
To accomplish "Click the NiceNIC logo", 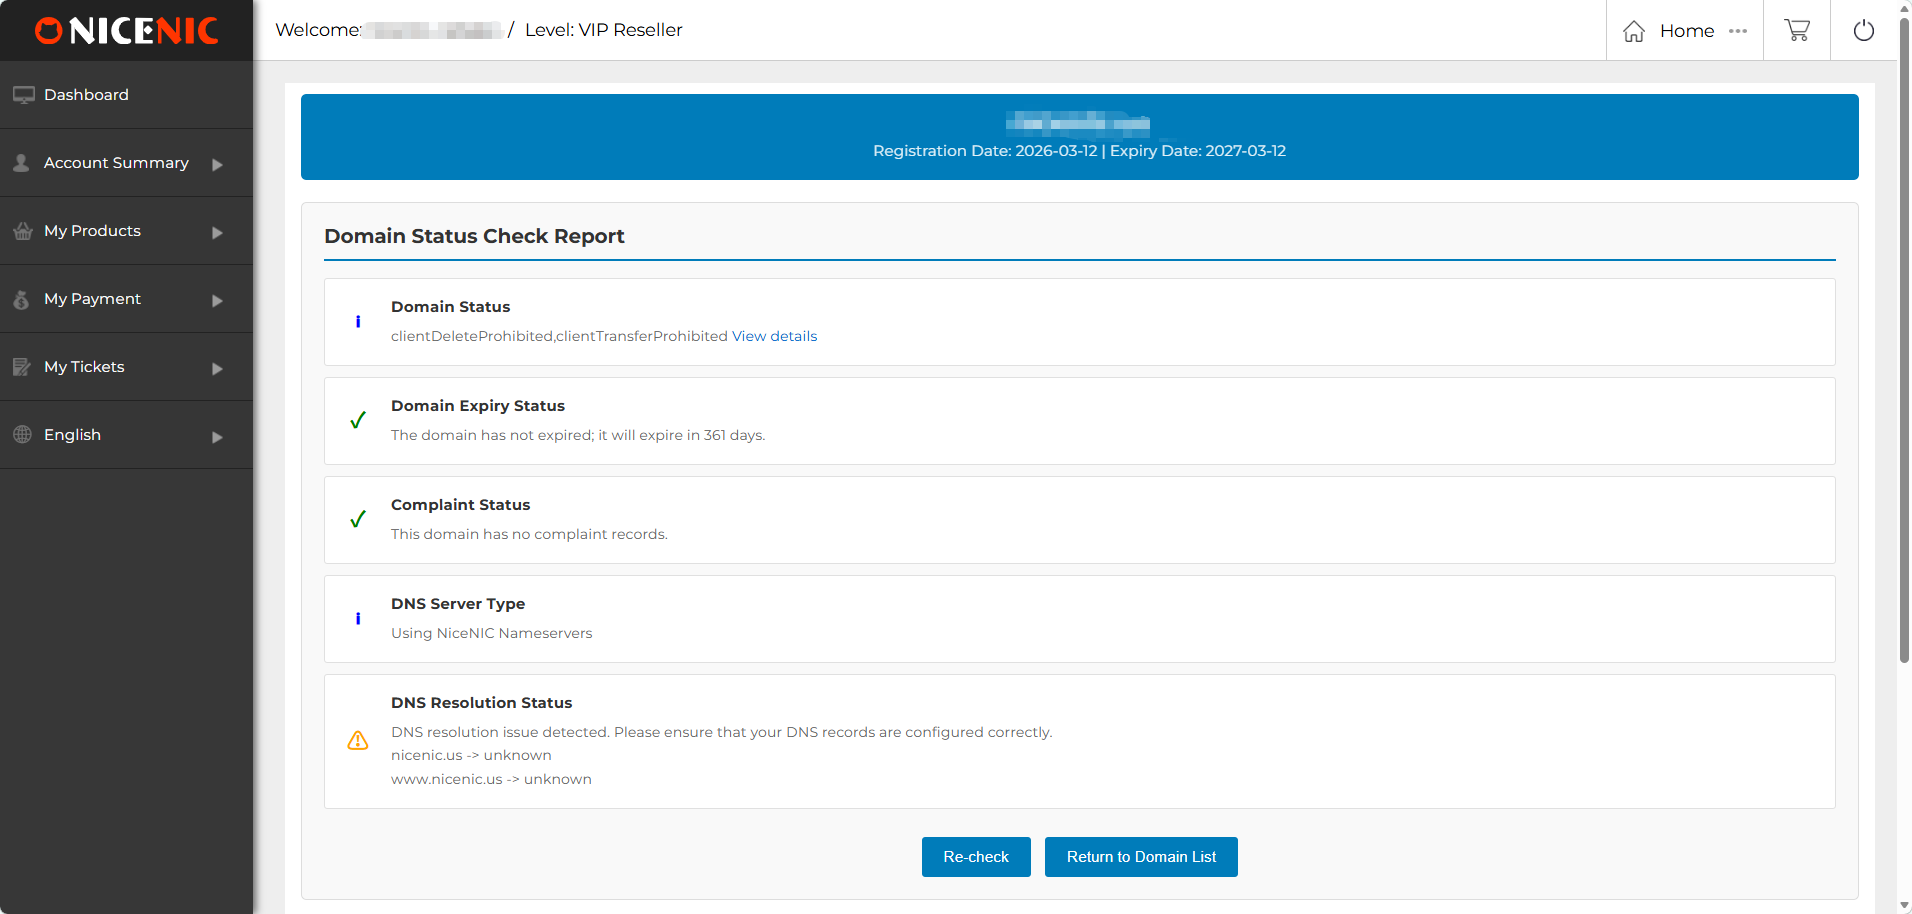I will coord(126,31).
